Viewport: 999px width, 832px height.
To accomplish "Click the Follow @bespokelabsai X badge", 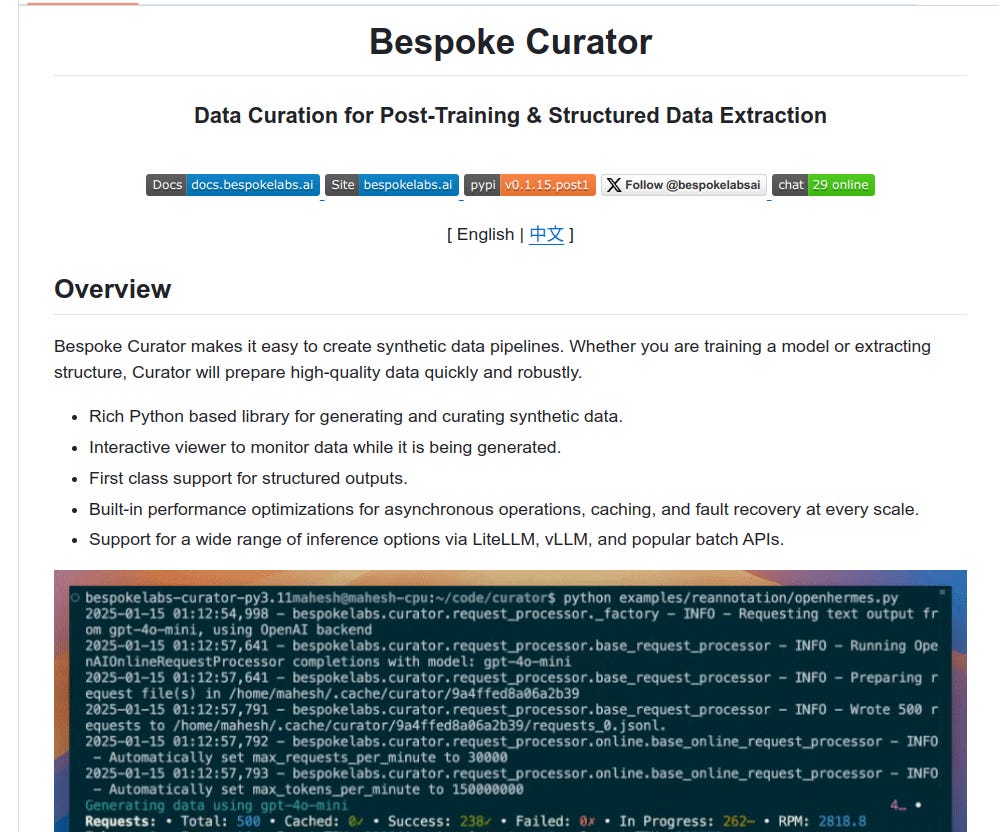I will tap(684, 185).
